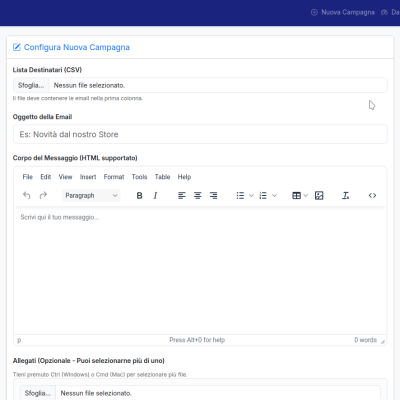Insert a table via the table icon
This screenshot has width=400, height=400.
click(x=296, y=196)
